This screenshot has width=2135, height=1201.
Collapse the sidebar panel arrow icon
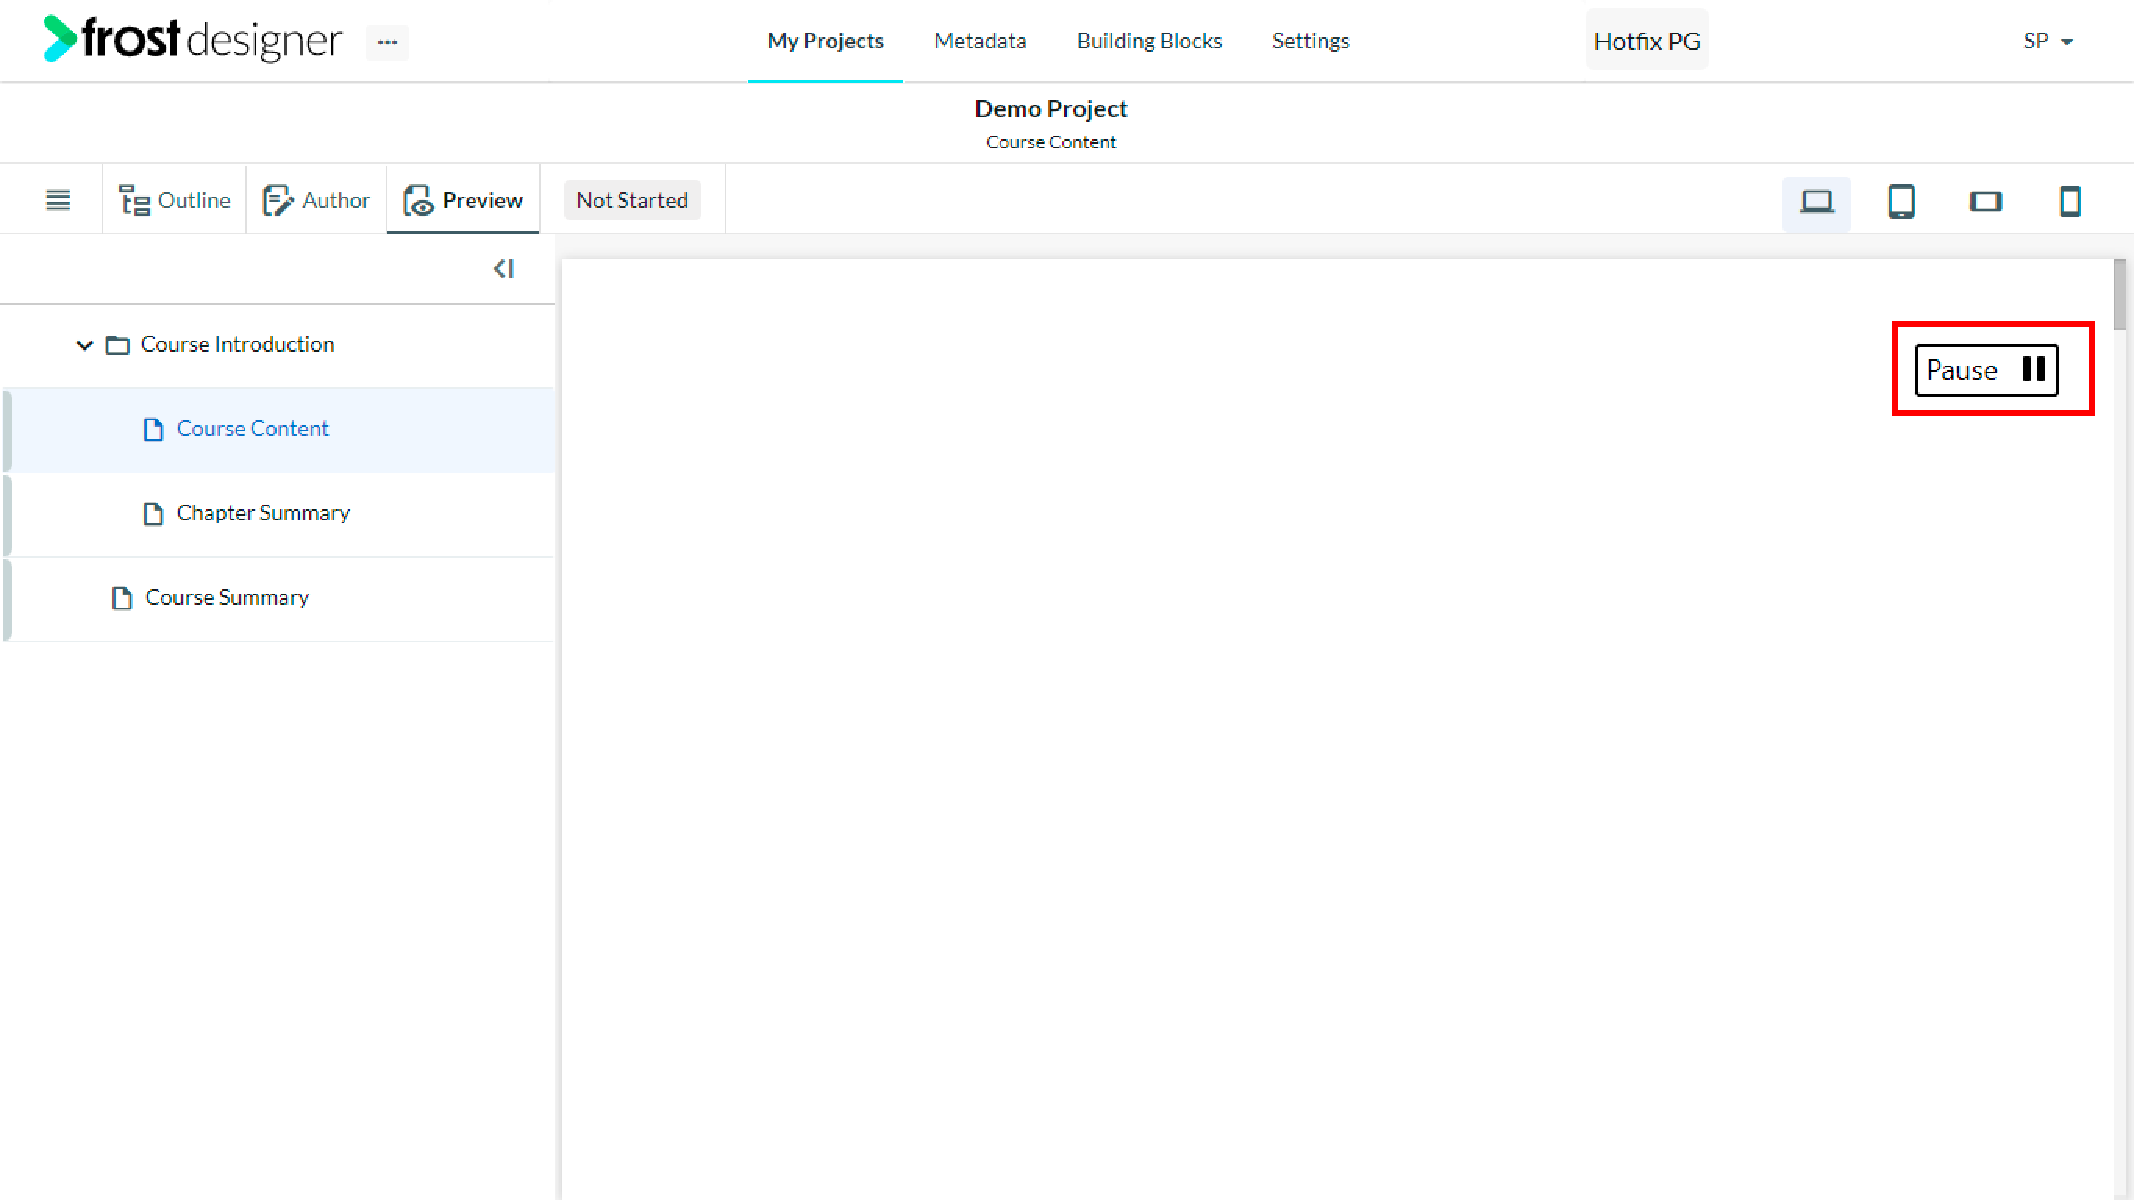[x=504, y=269]
